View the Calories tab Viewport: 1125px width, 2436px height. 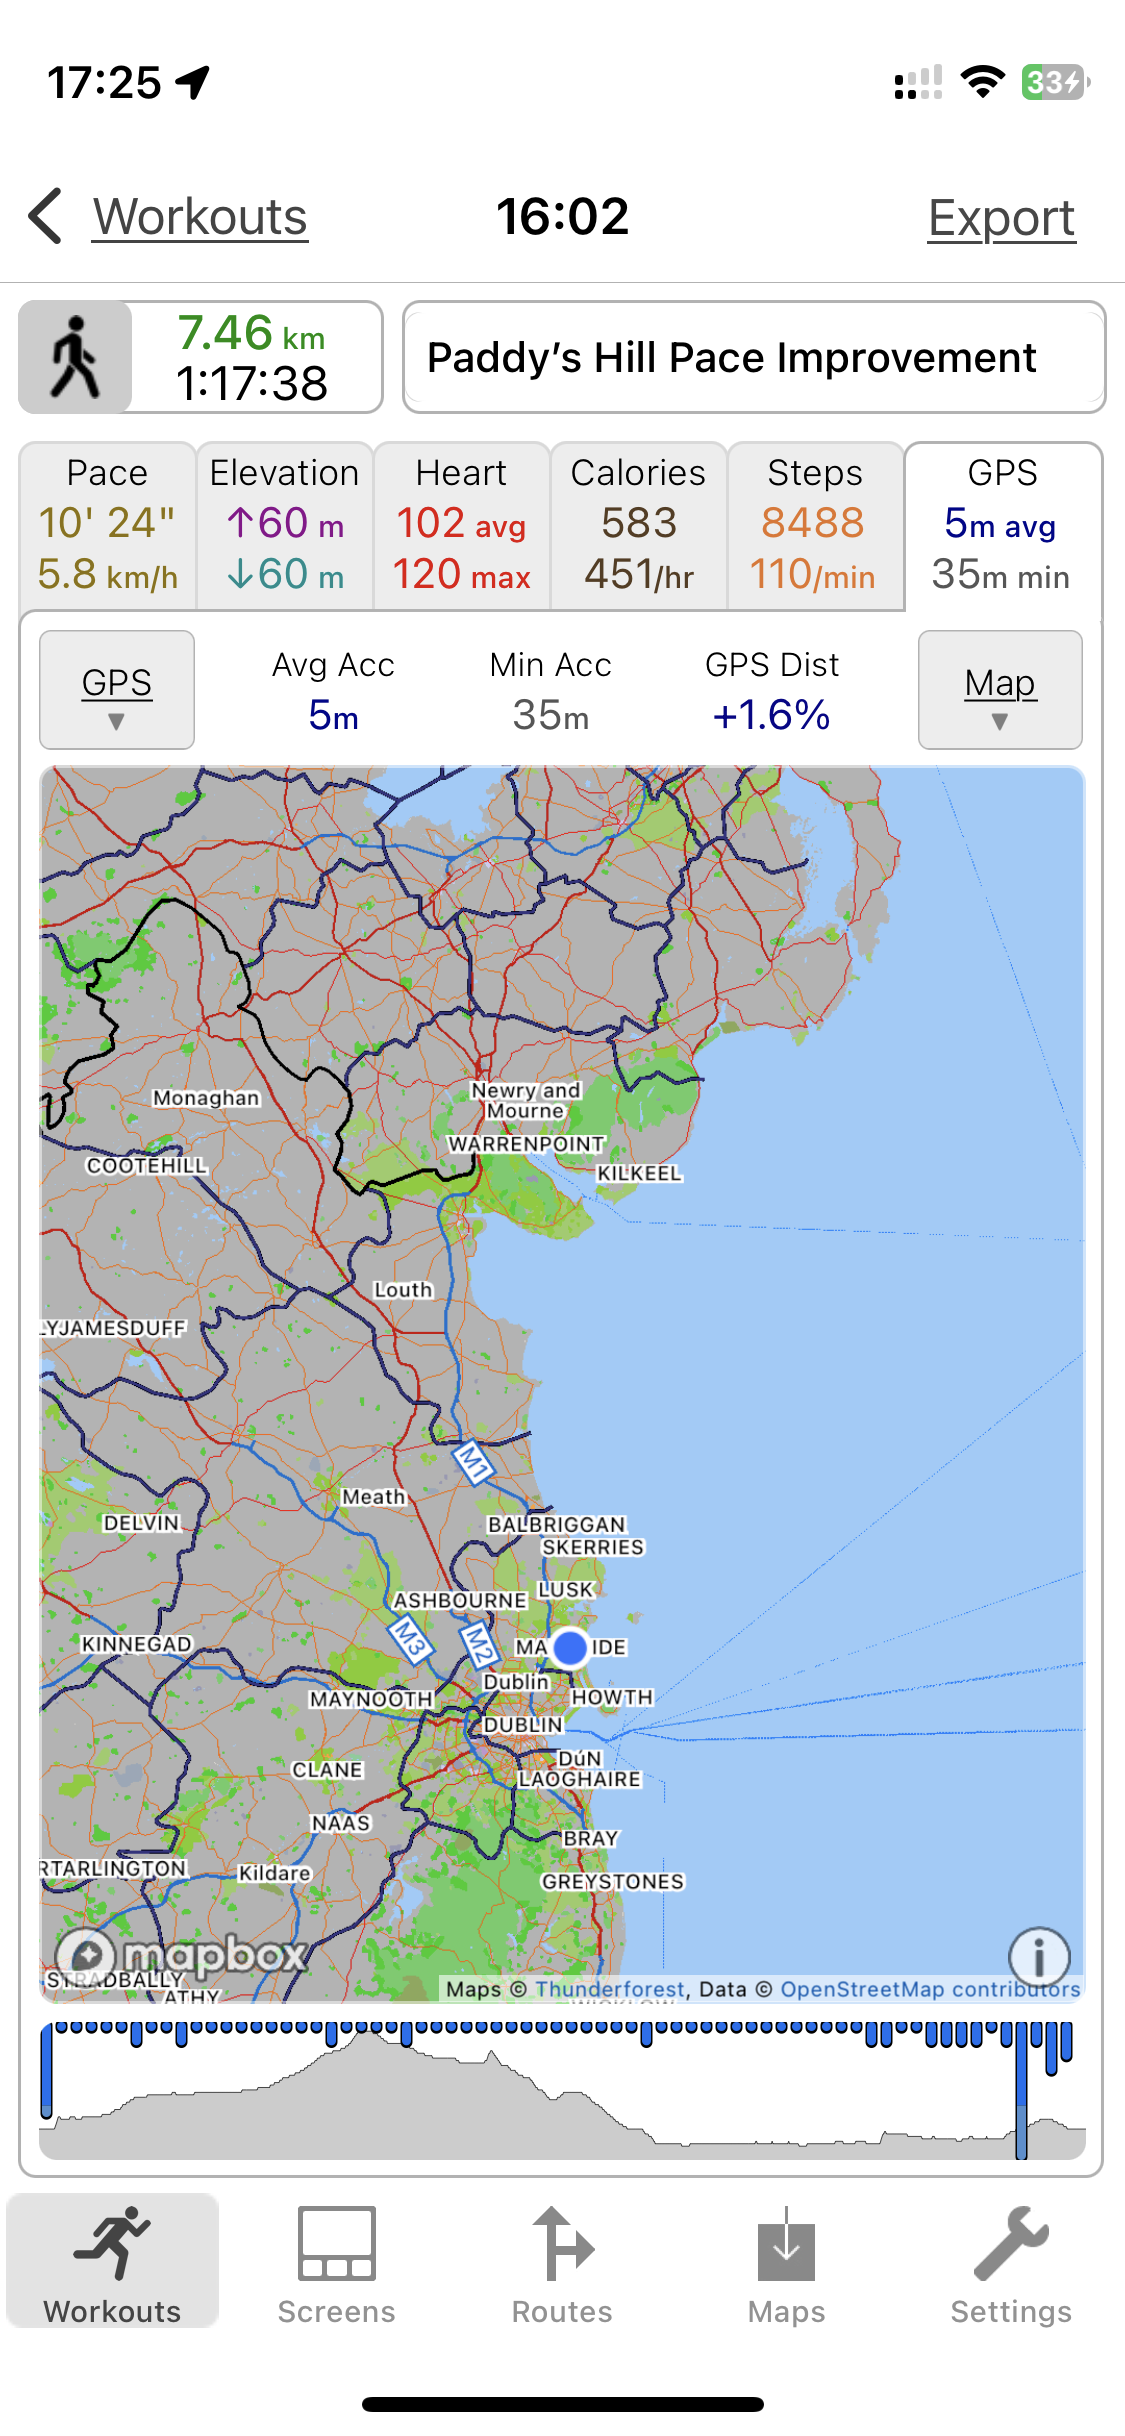638,525
